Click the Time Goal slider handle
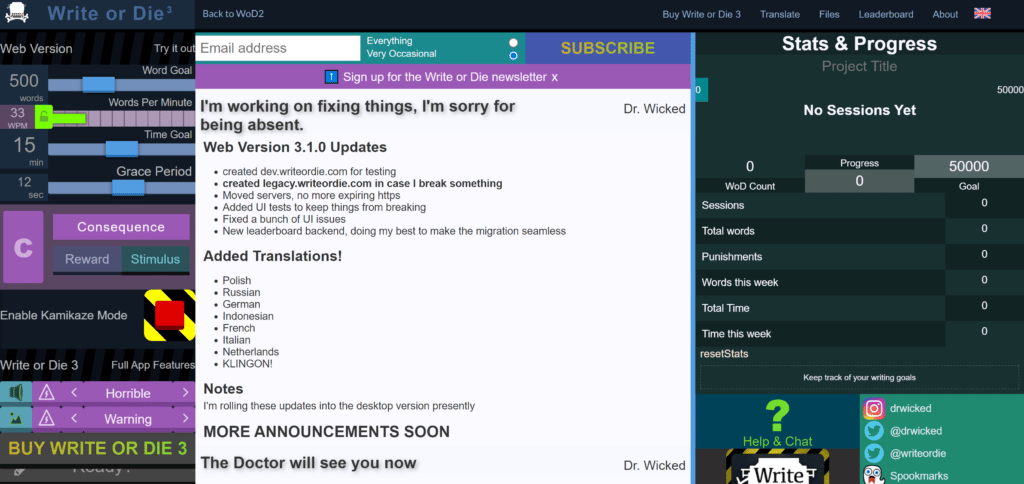Image resolution: width=1024 pixels, height=484 pixels. 121,149
